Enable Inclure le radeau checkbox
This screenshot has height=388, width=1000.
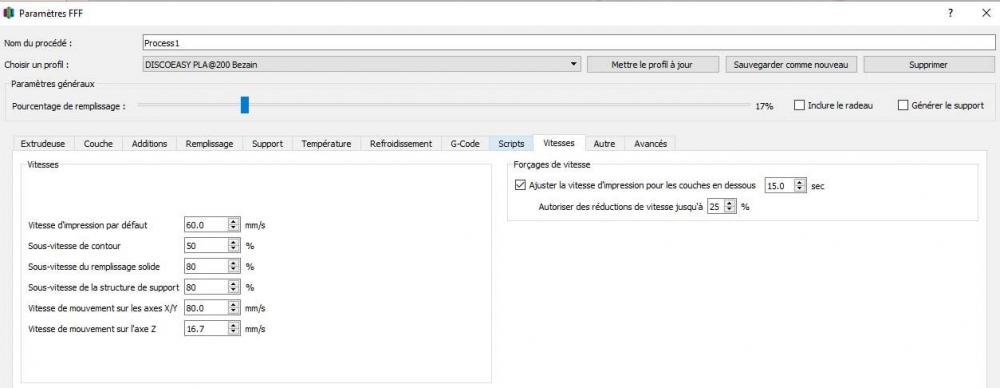tap(799, 106)
